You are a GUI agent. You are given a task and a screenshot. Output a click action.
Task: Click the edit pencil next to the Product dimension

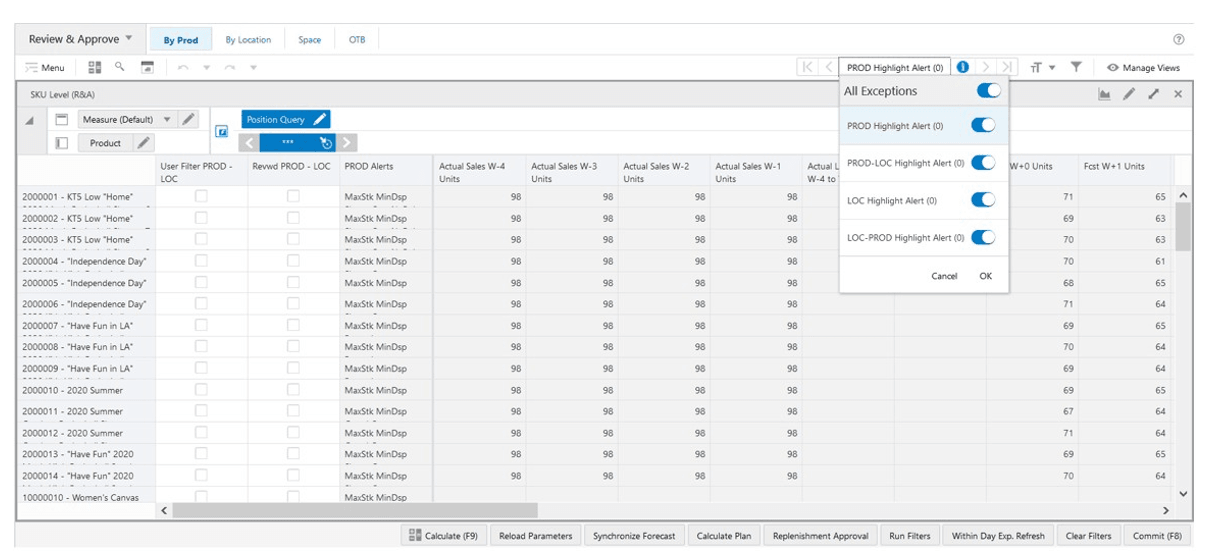[143, 143]
